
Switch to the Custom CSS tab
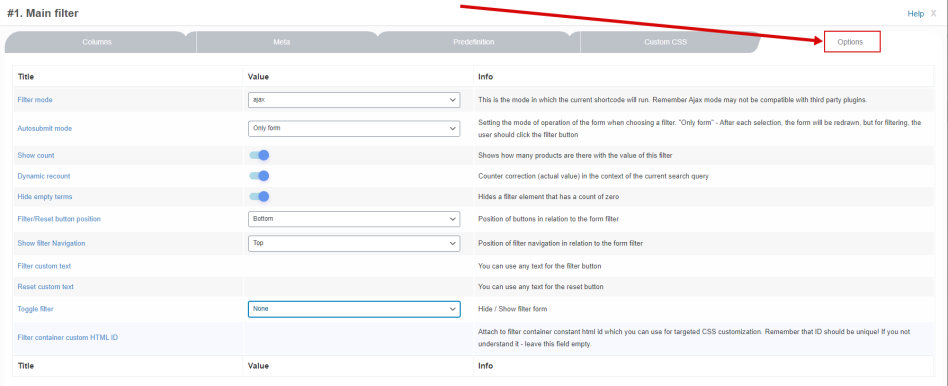coord(665,42)
